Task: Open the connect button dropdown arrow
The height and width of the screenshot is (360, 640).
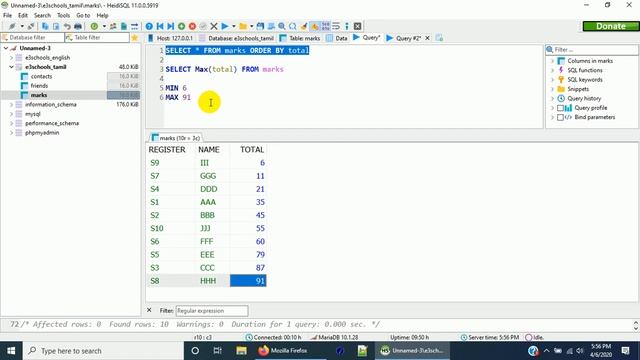Action: click(22, 26)
